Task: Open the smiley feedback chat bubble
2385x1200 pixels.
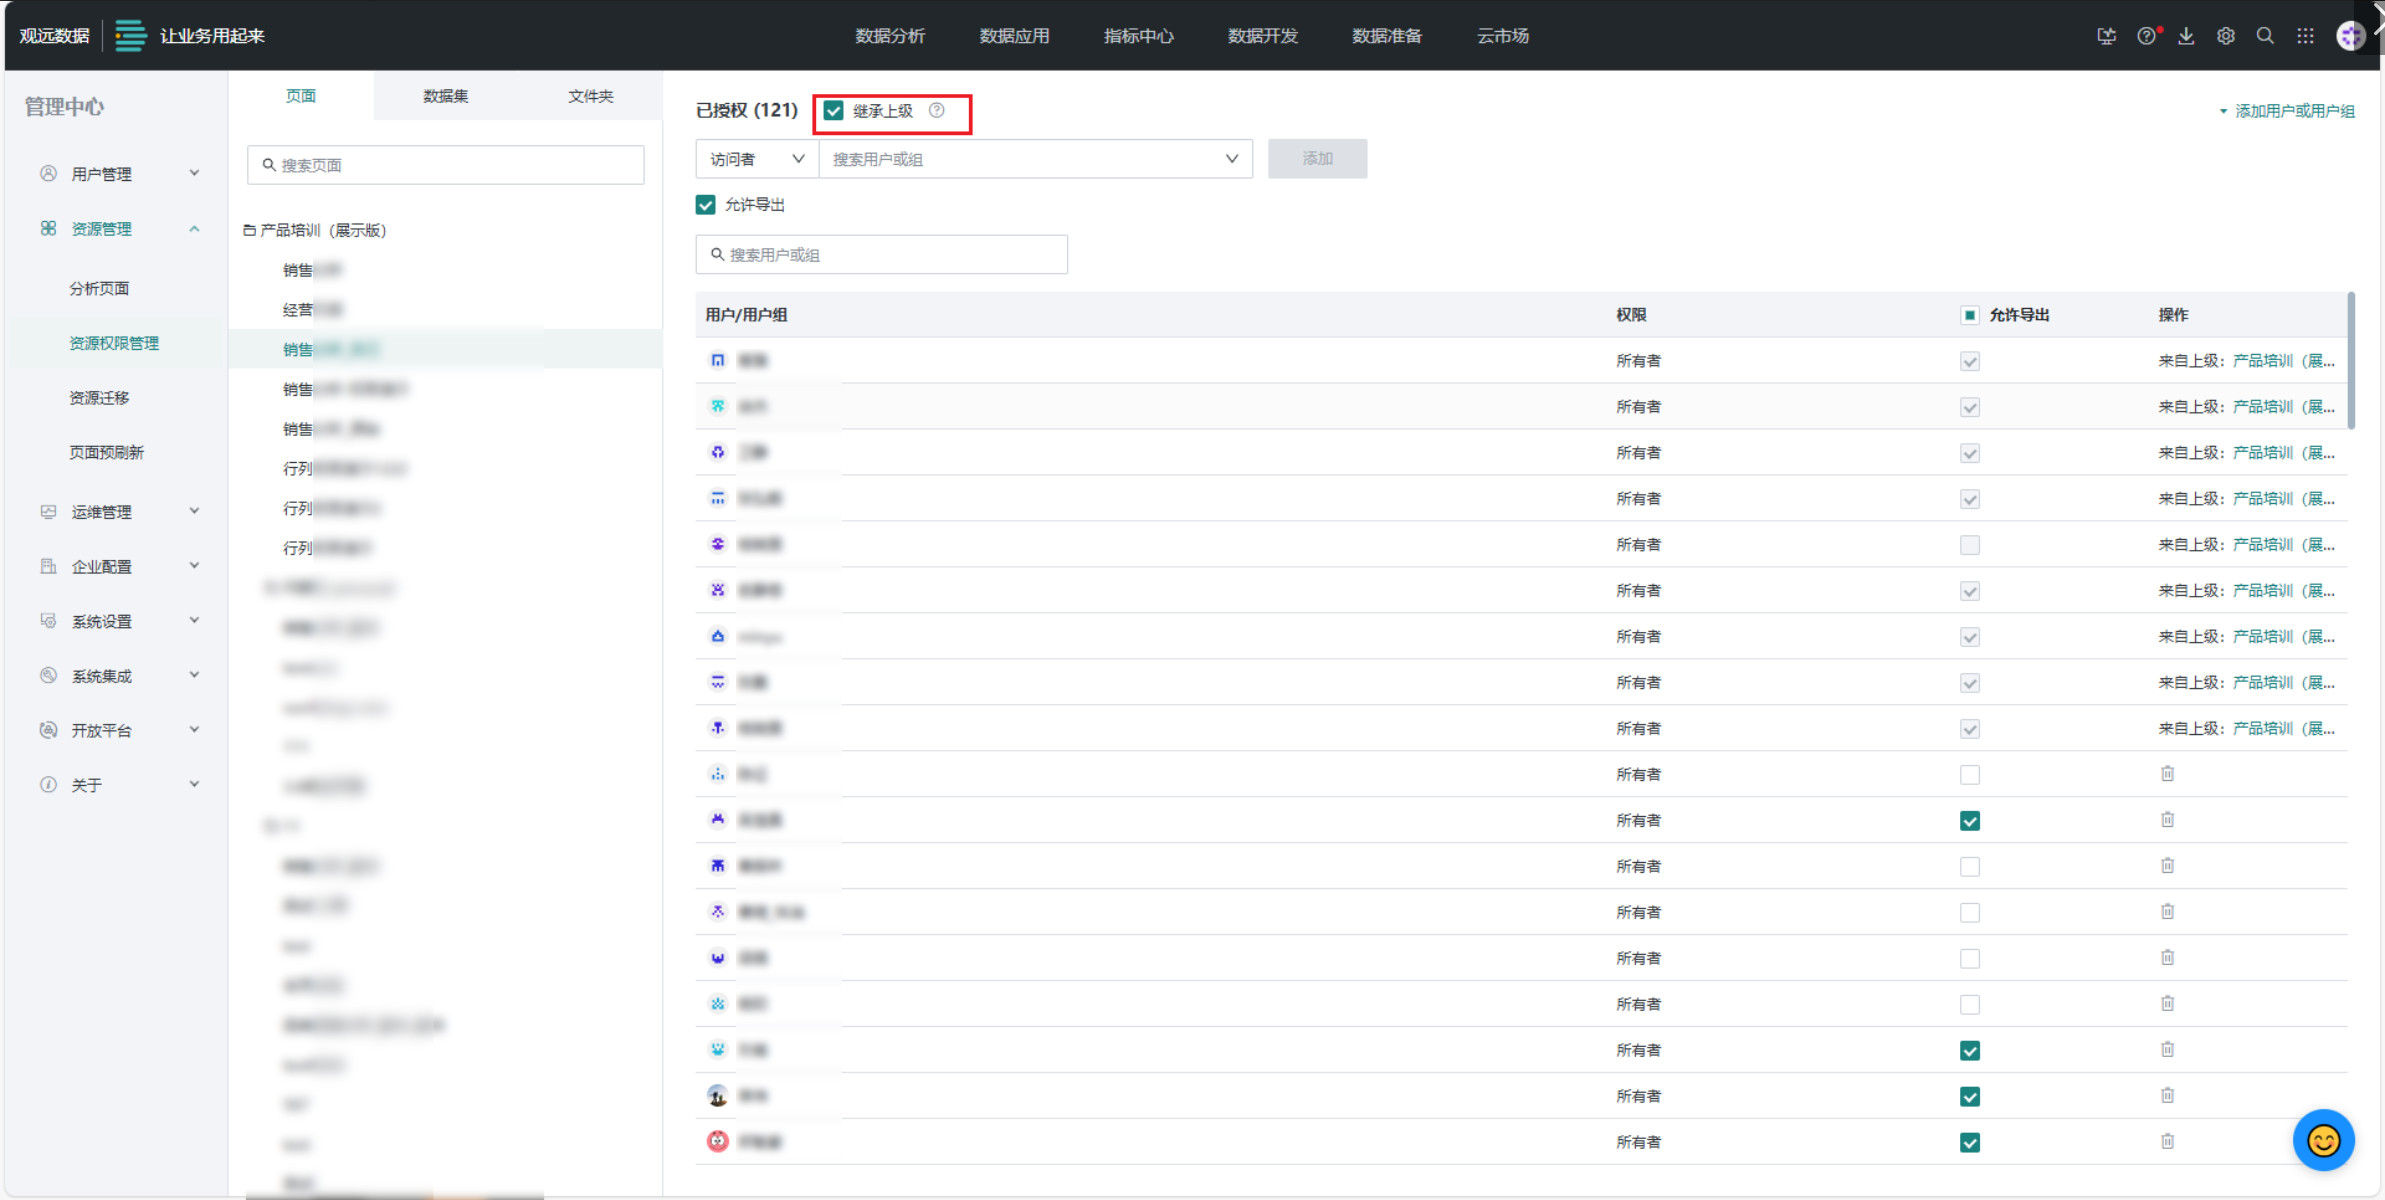Action: click(x=2322, y=1139)
